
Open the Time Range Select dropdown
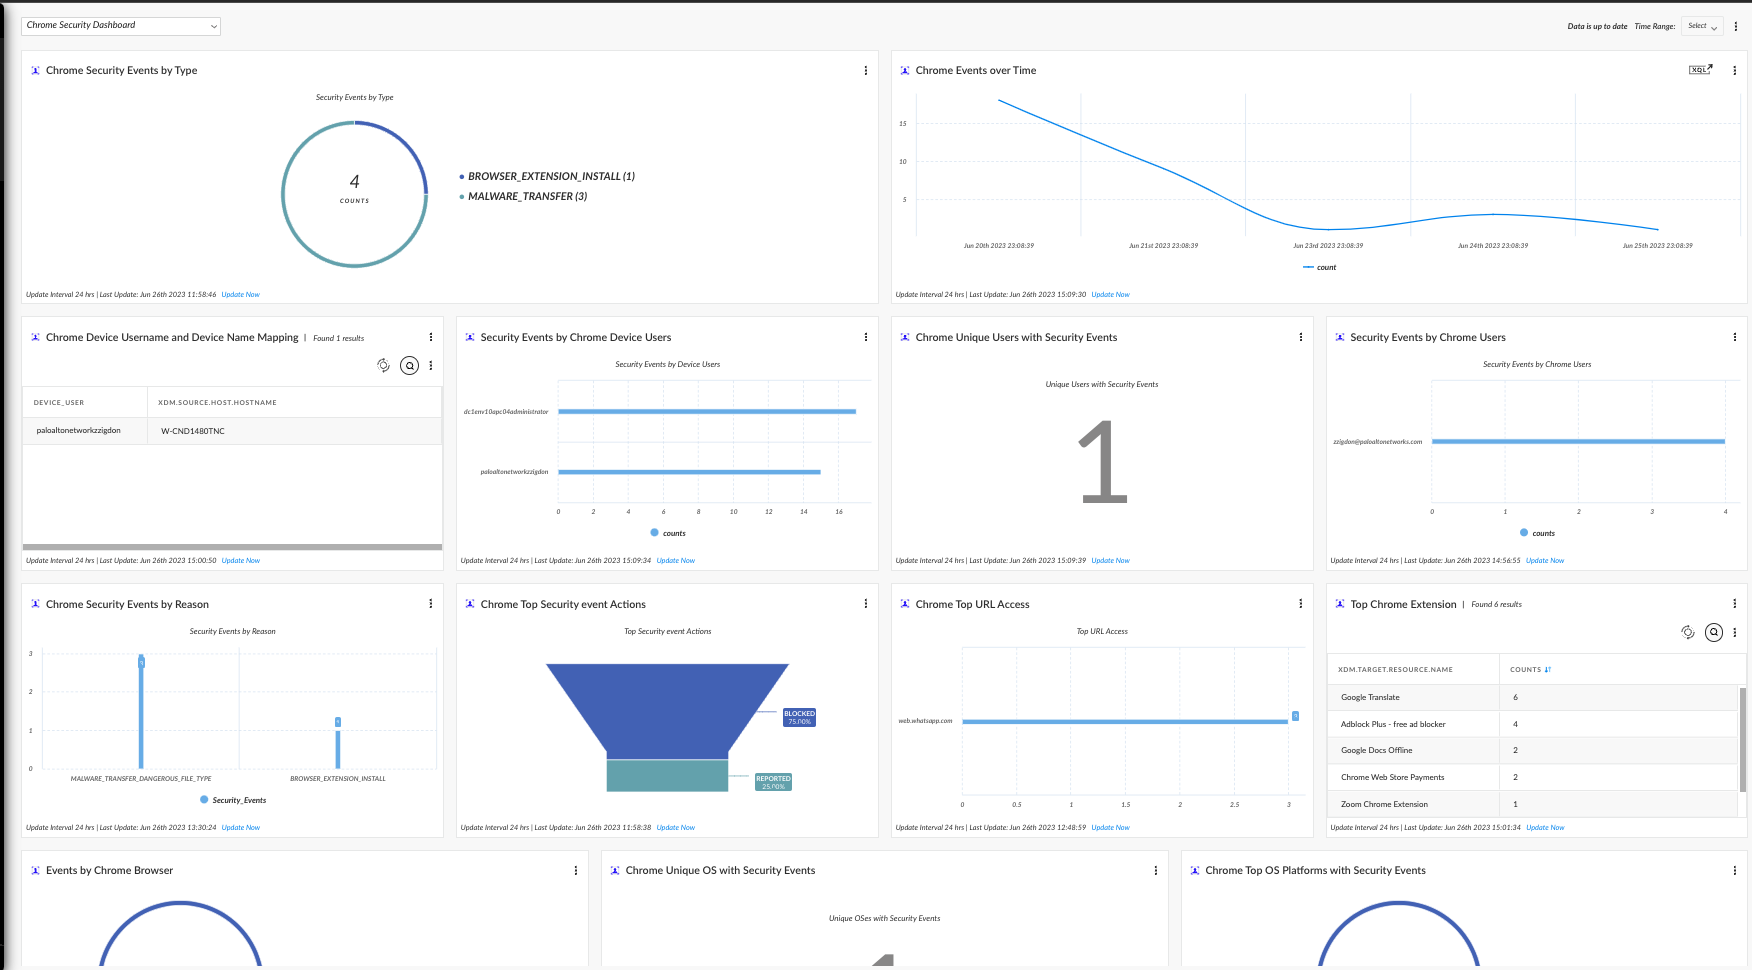point(1702,26)
